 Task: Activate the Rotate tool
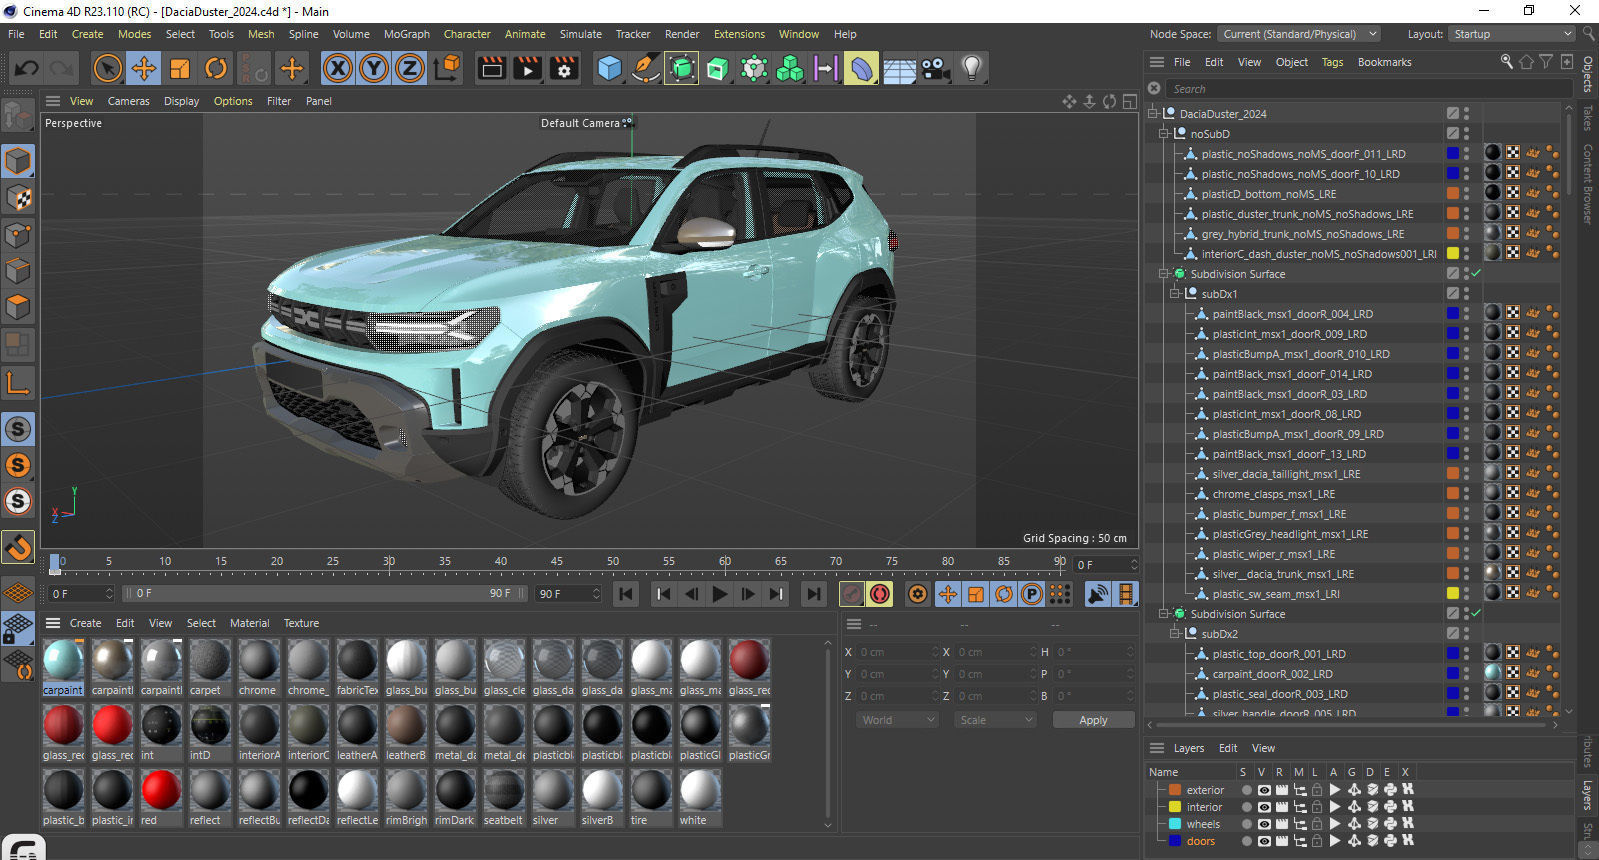pyautogui.click(x=216, y=68)
